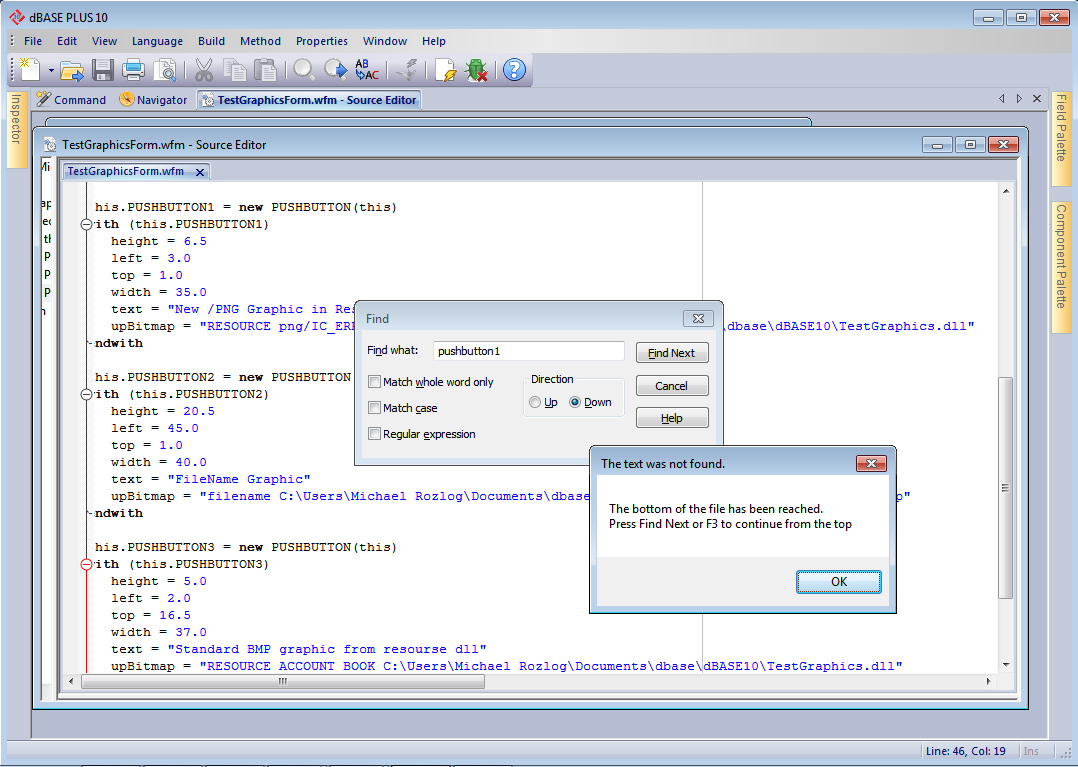Enable Match whole word only checkbox
Screen dimensions: 1078x767
(375, 381)
